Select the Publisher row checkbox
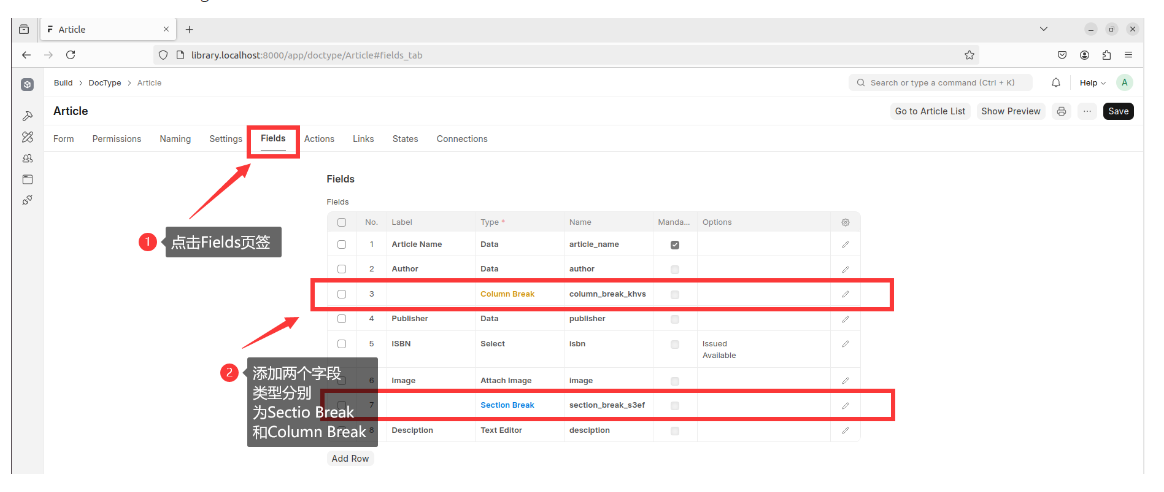This screenshot has width=1164, height=492. (x=341, y=318)
